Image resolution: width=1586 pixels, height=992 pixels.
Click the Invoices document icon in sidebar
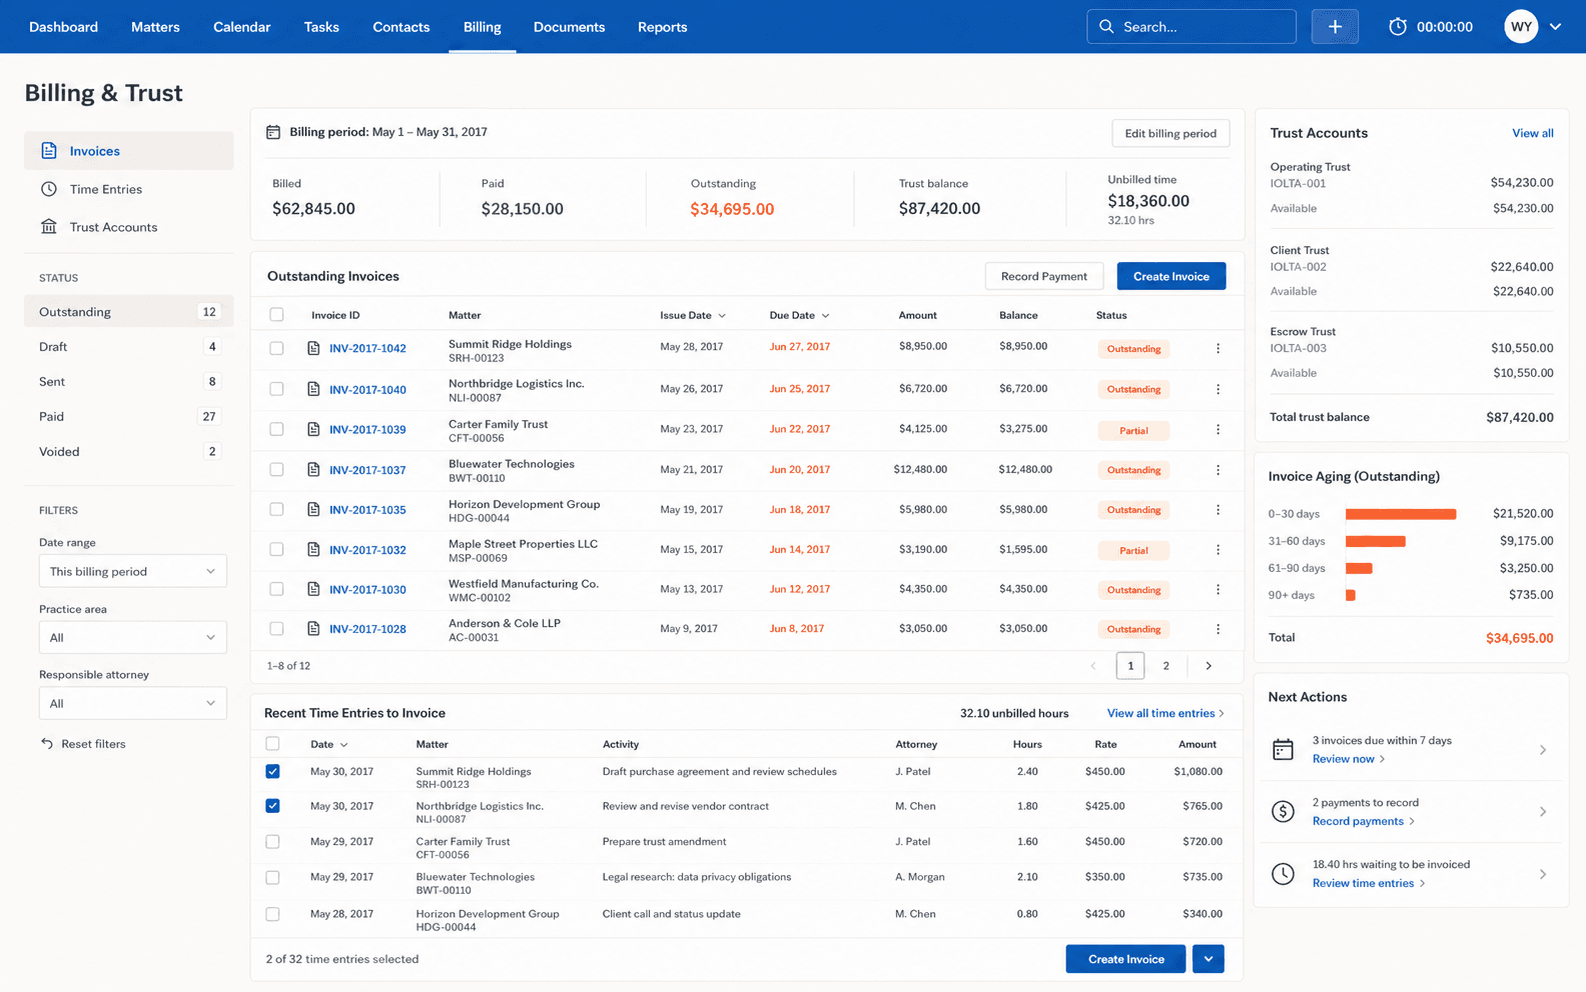(49, 151)
